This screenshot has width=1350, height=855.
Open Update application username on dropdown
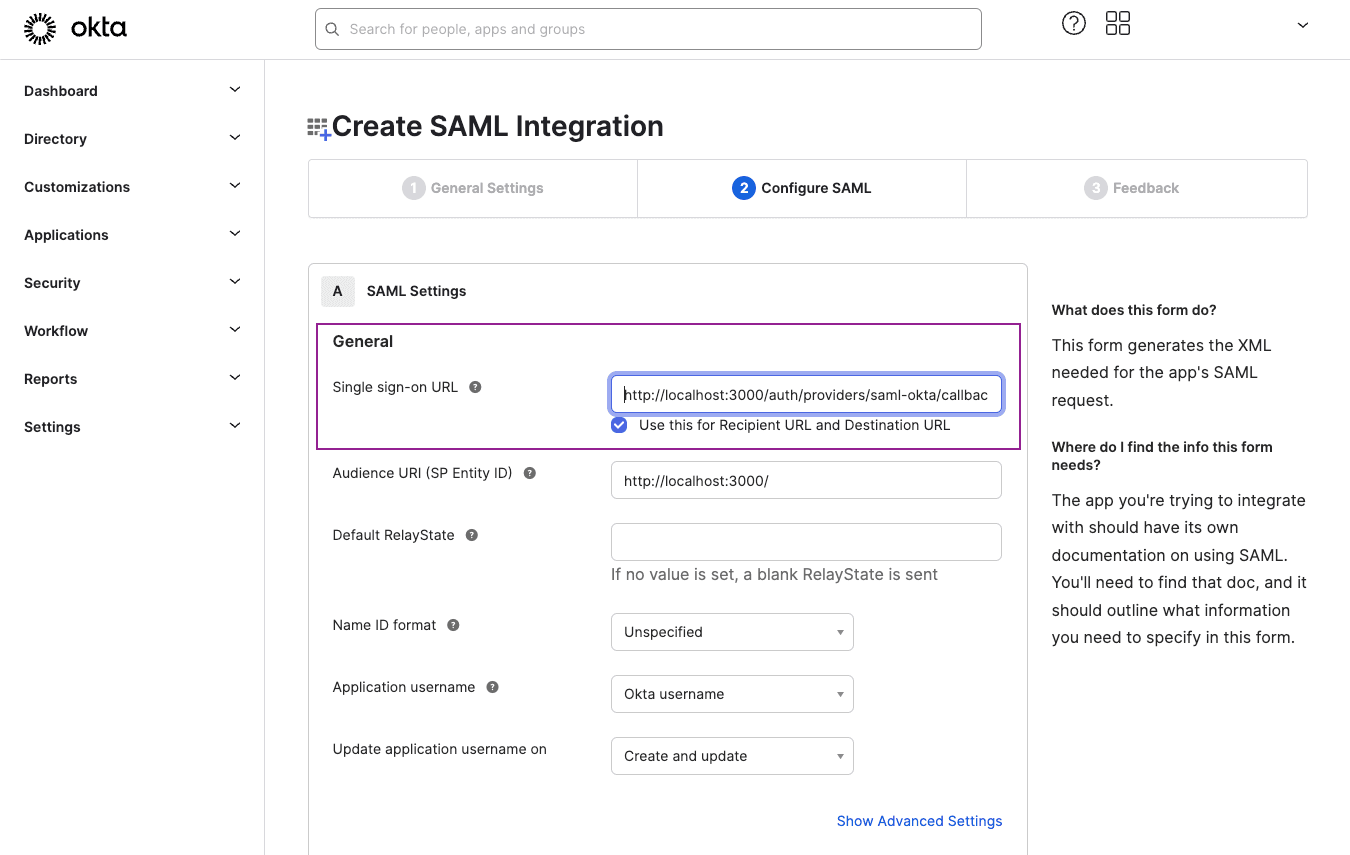click(x=732, y=756)
